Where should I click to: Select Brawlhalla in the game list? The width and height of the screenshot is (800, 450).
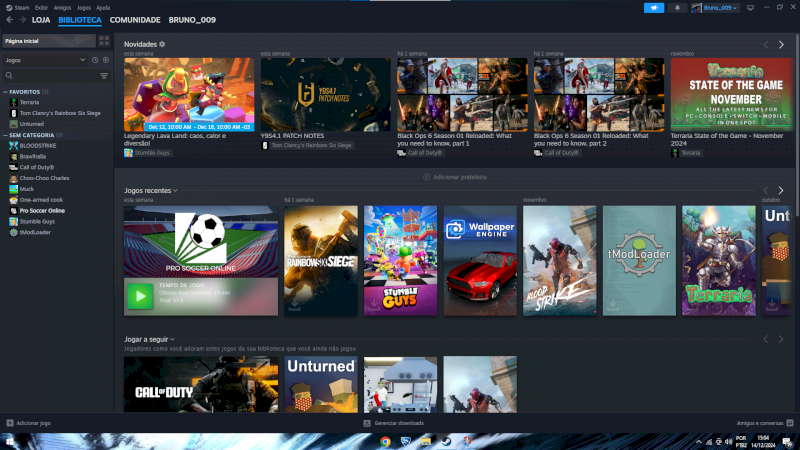[33, 157]
